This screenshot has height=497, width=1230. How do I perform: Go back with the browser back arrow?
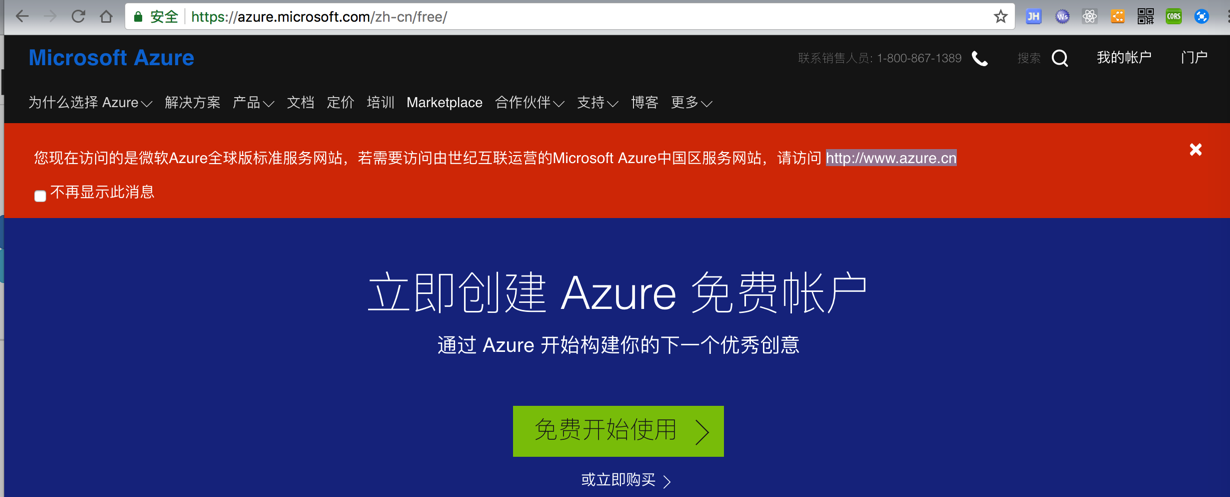[22, 17]
